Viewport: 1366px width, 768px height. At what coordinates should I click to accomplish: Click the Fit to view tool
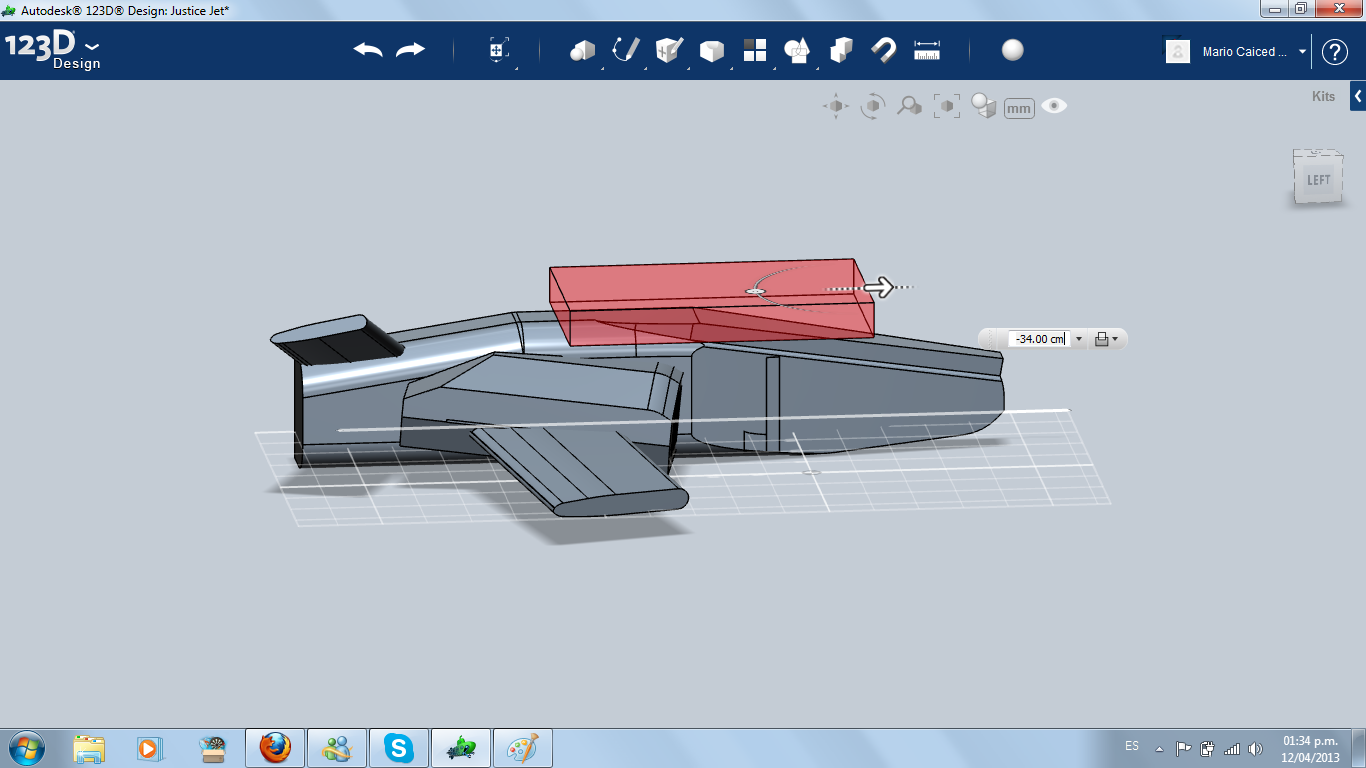(946, 106)
